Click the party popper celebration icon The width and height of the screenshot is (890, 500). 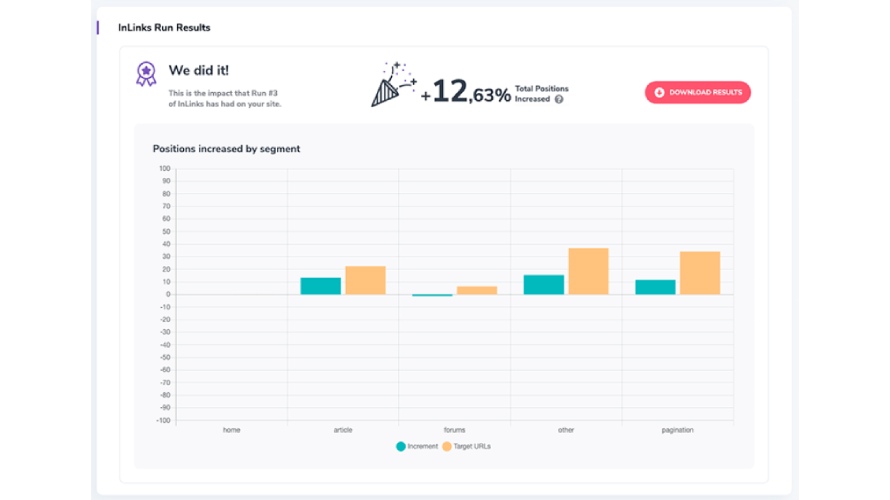click(x=393, y=84)
